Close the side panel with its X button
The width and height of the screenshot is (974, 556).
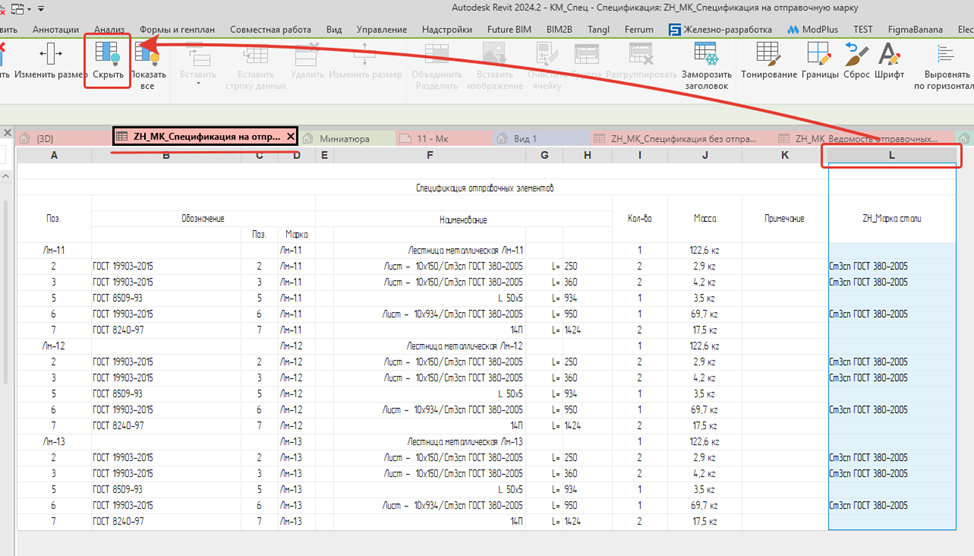[7, 132]
